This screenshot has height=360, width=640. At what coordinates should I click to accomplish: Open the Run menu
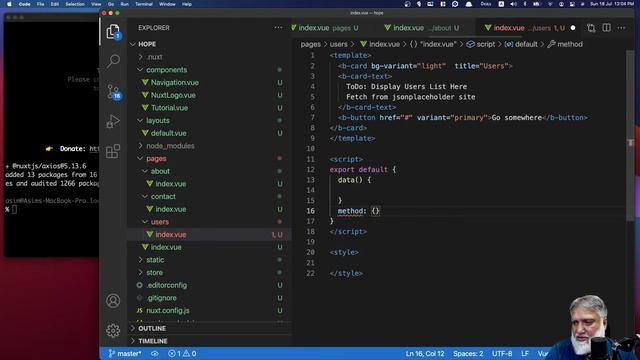click(x=124, y=4)
